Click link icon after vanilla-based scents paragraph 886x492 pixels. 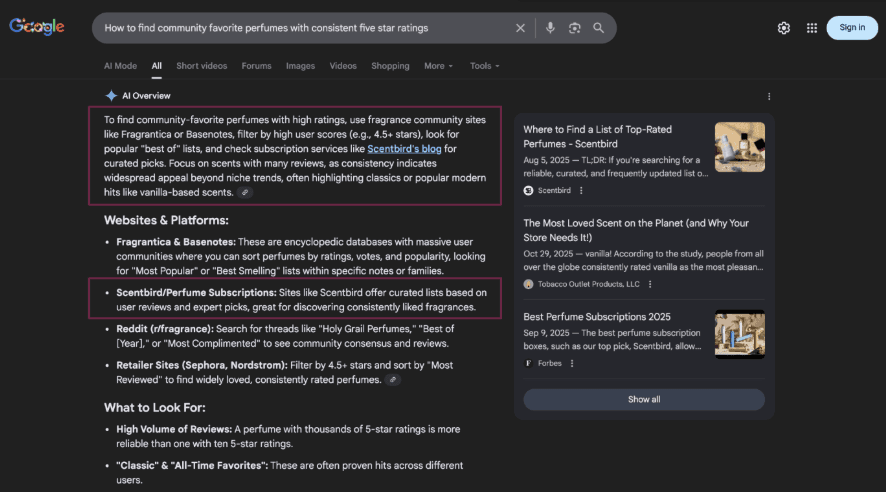[x=245, y=193]
